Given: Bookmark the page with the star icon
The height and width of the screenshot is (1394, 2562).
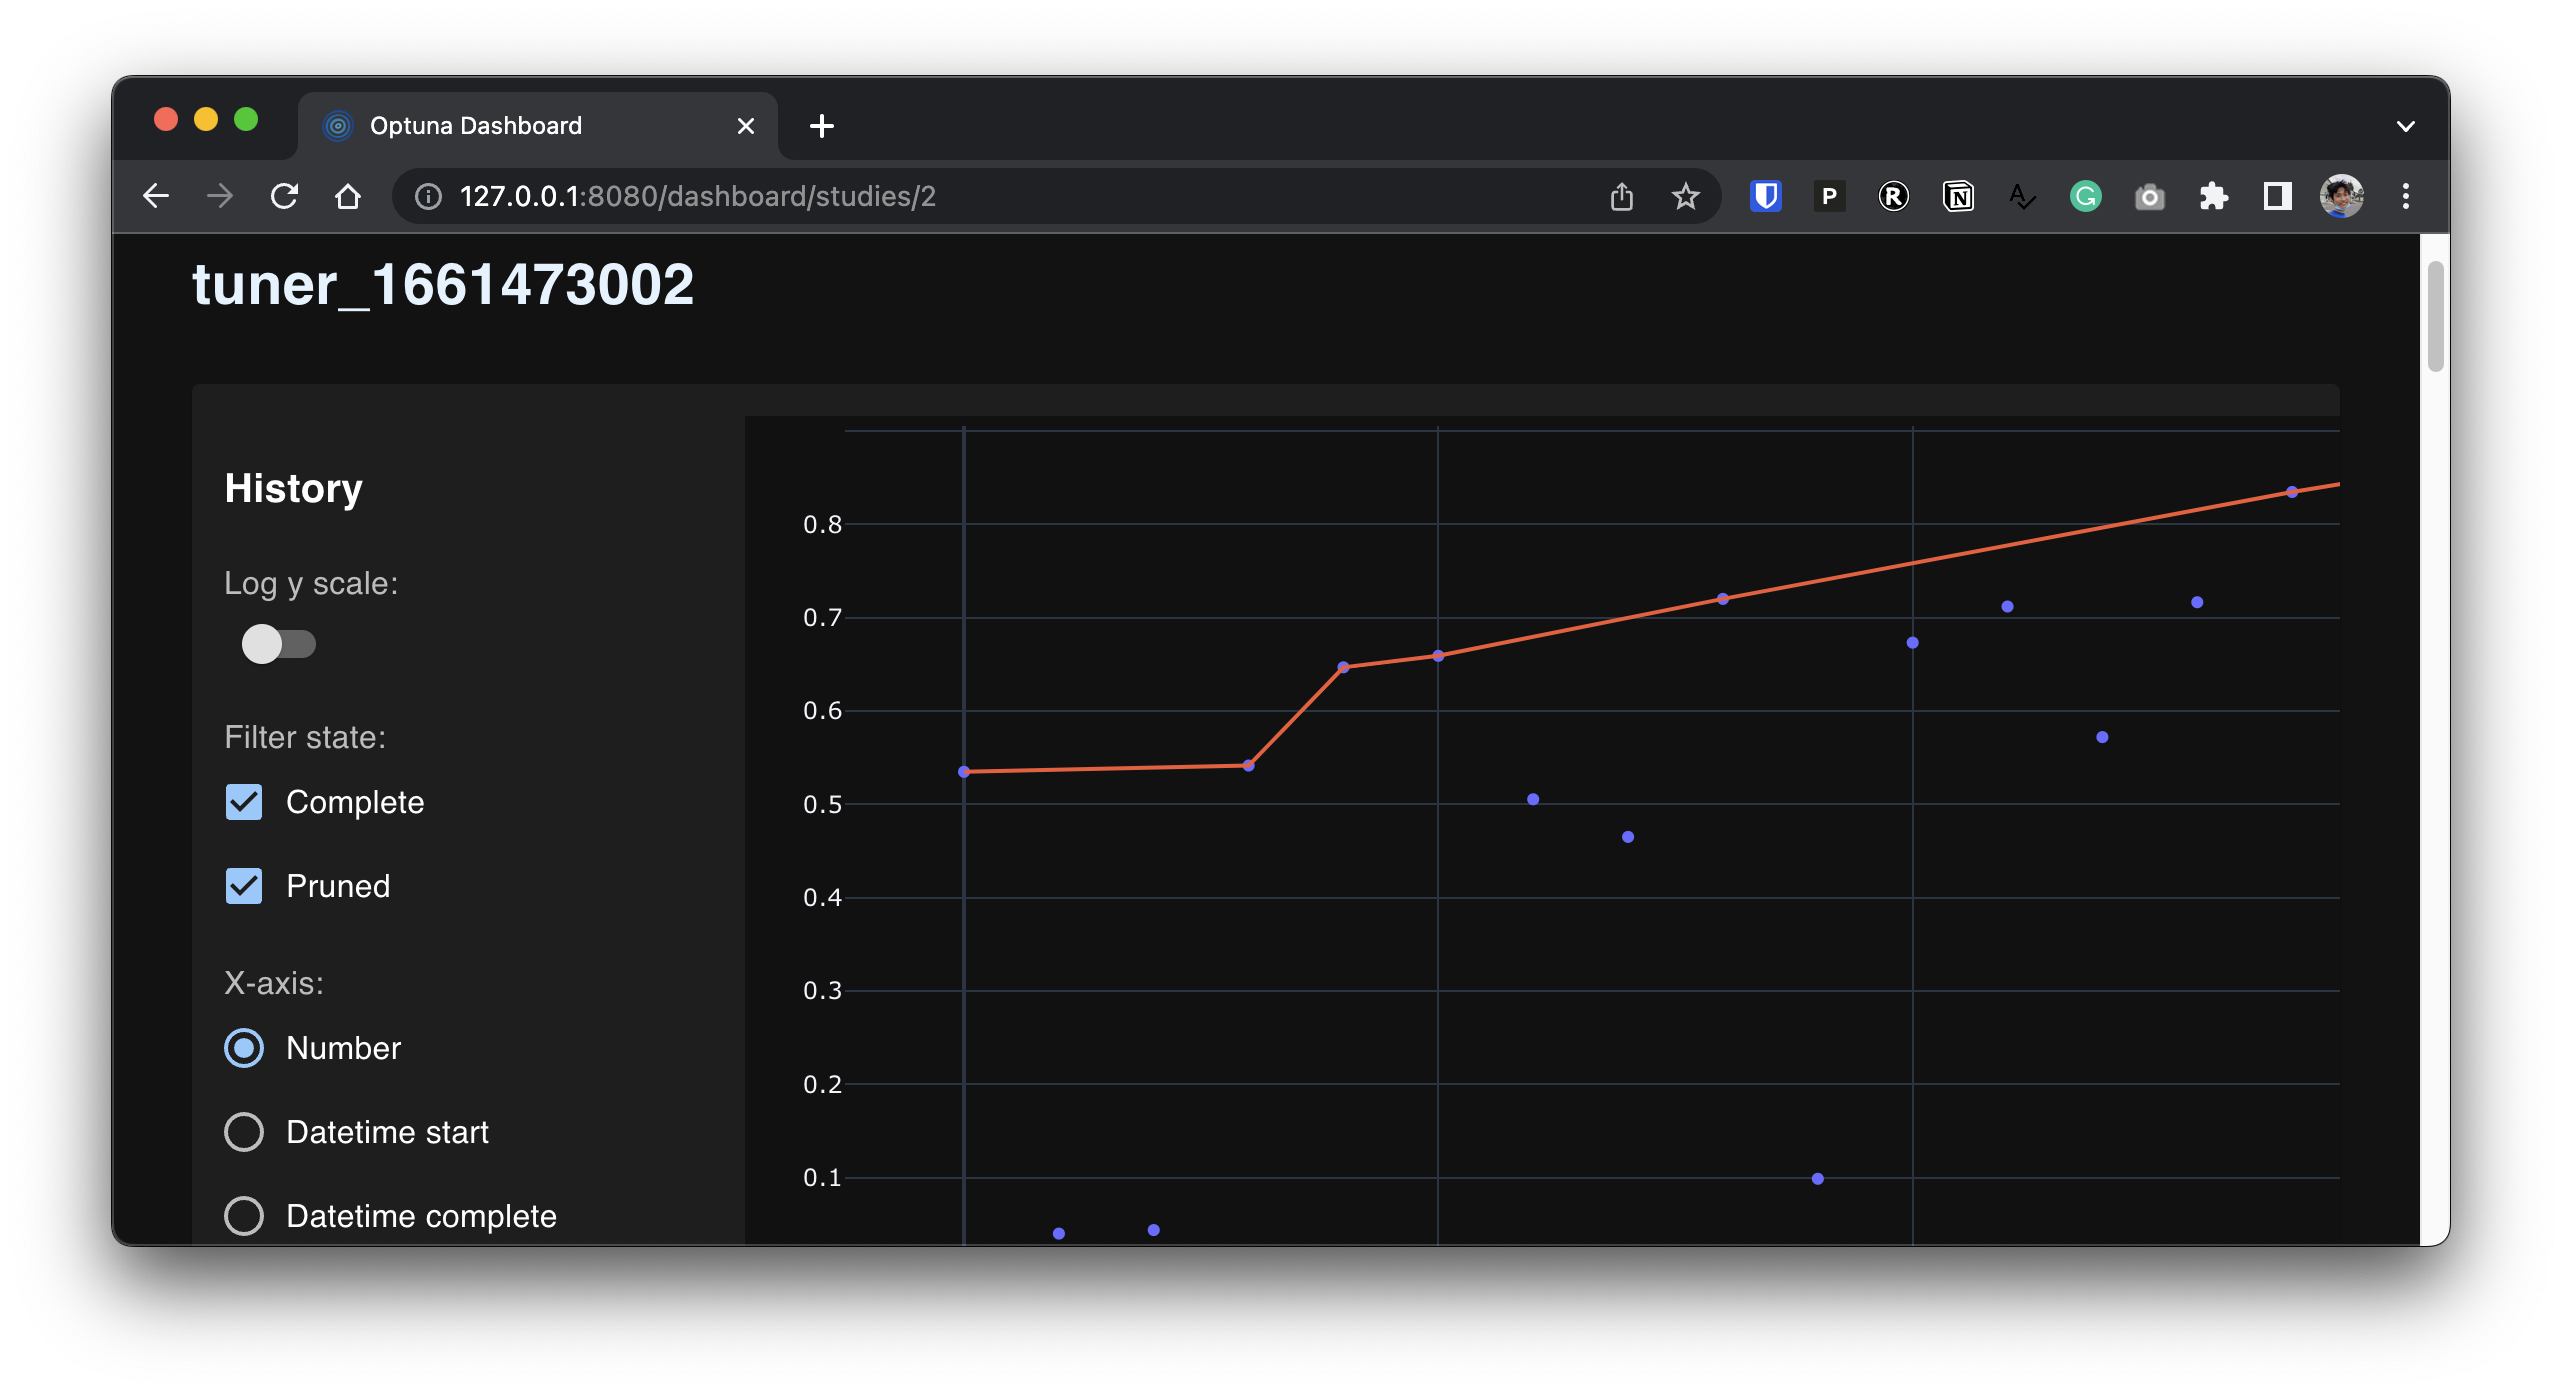Looking at the screenshot, I should pyautogui.click(x=1685, y=196).
